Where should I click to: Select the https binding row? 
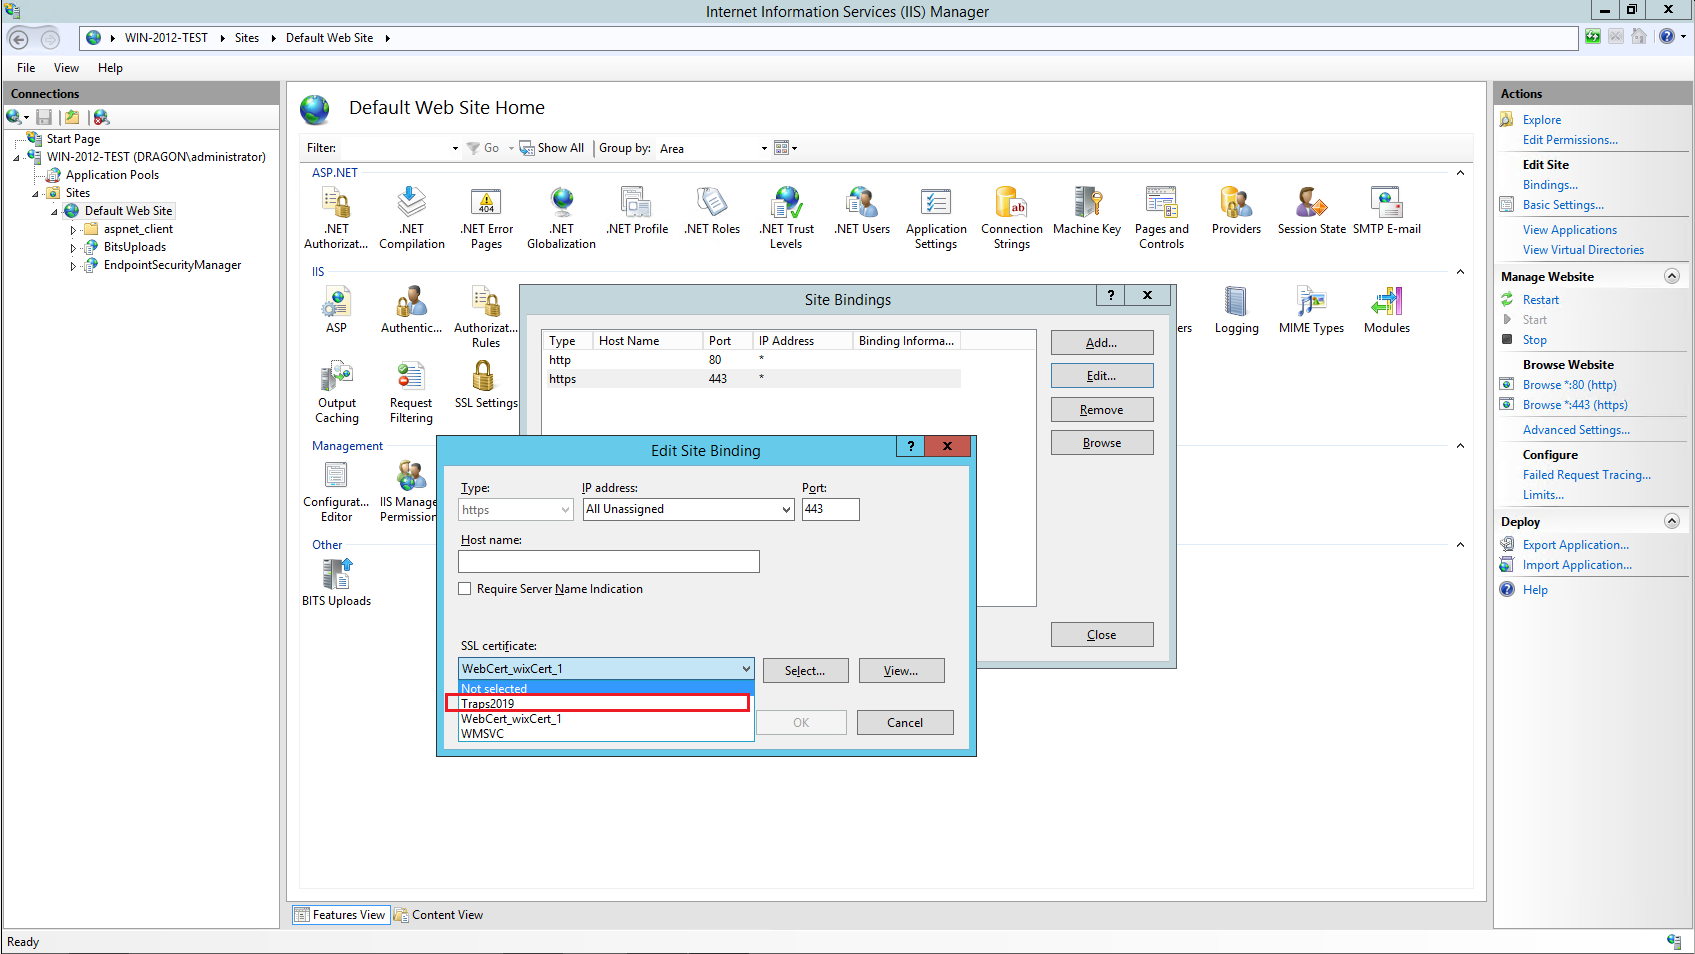[750, 379]
